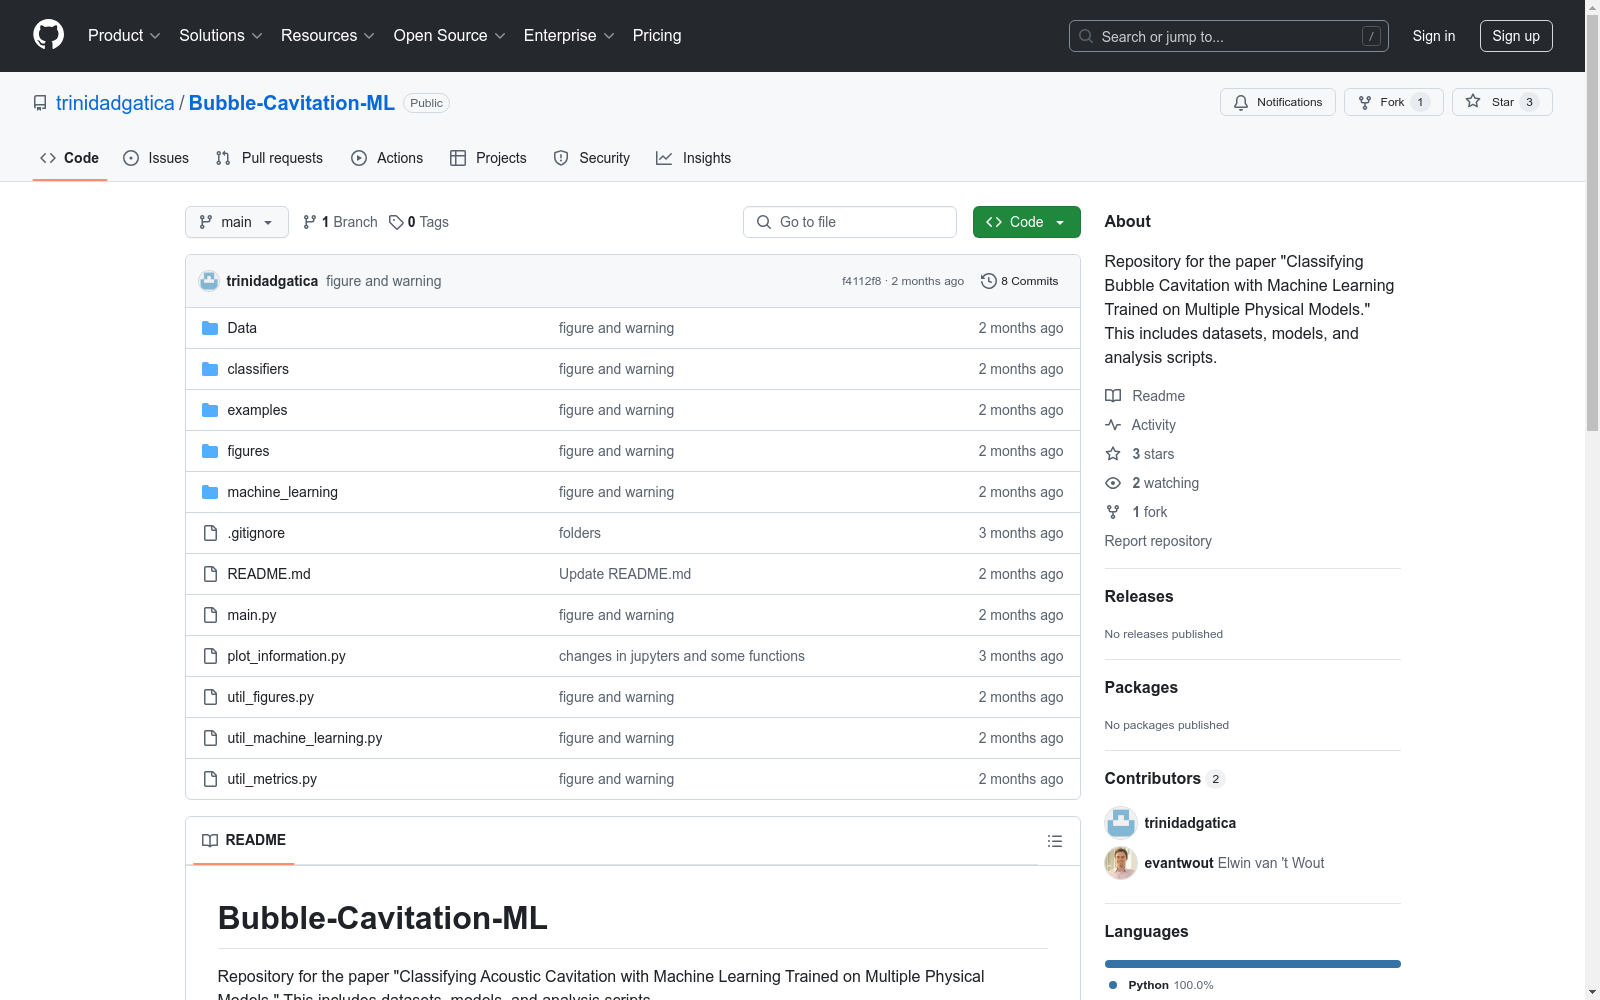This screenshot has height=1000, width=1600.
Task: Click the trinidadgatica owner link
Action: point(115,103)
